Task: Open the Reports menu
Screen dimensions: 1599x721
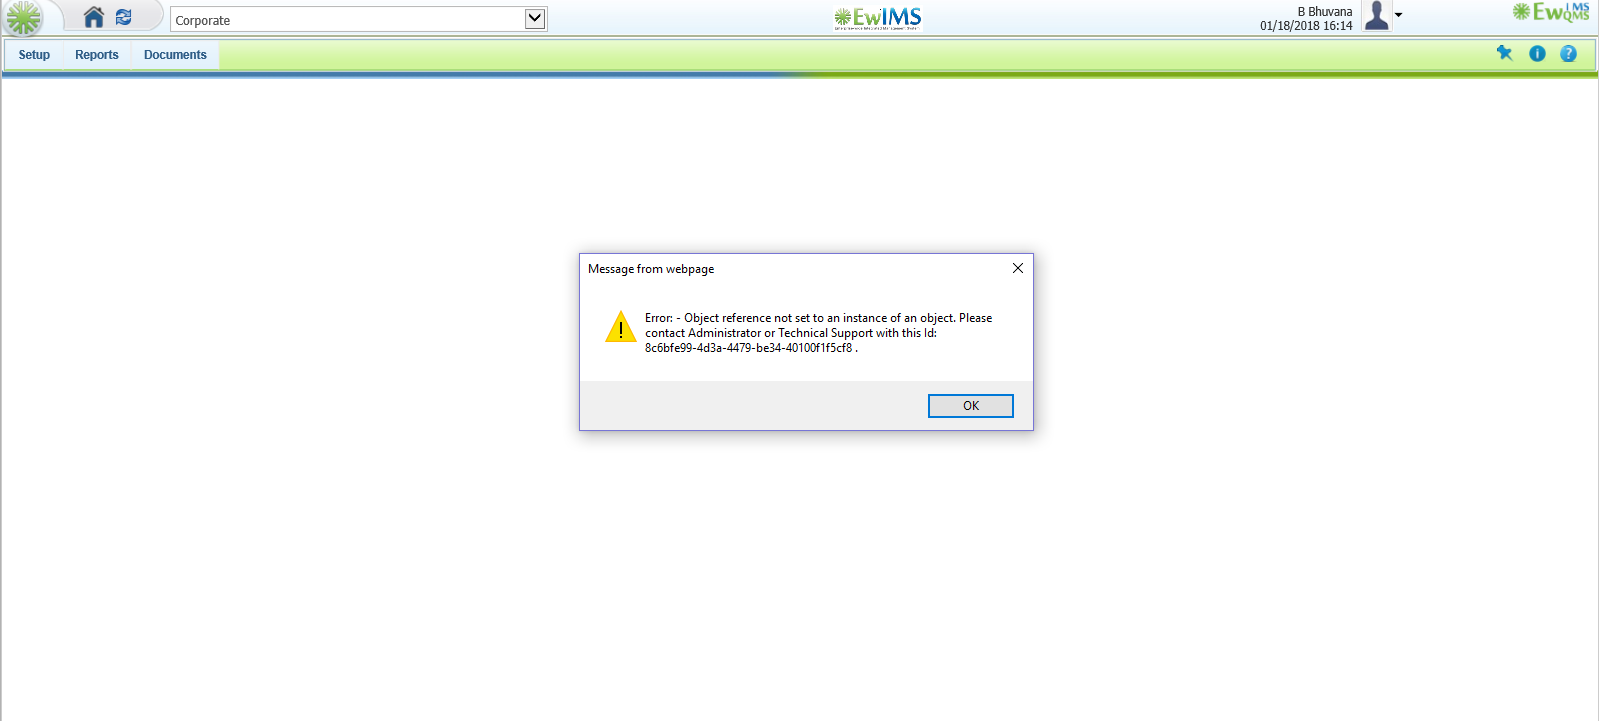Action: coord(97,55)
